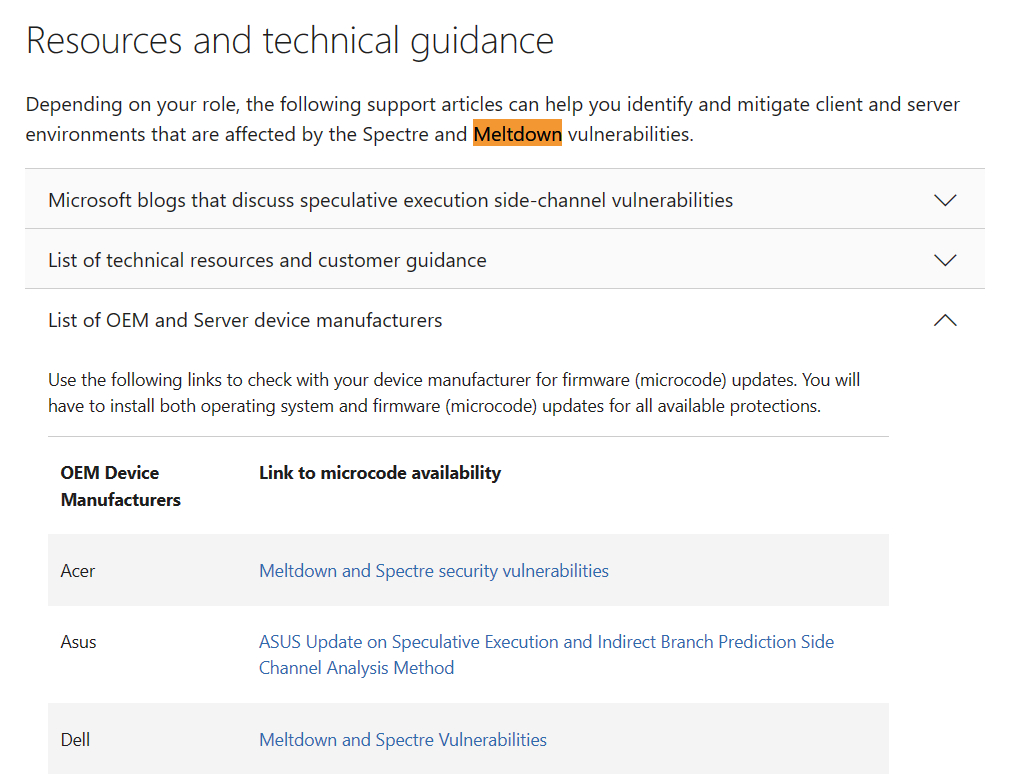Select the Asus manufacturer cell
1024x783 pixels.
[78, 642]
